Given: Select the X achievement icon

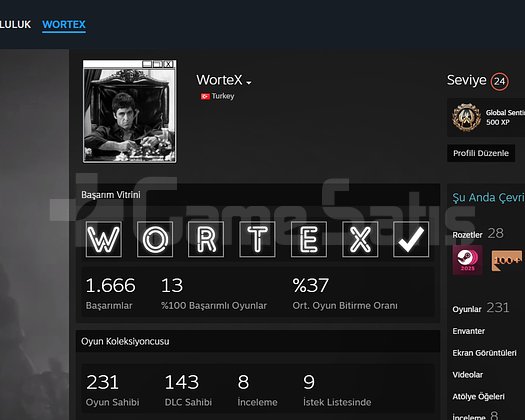Looking at the screenshot, I should pyautogui.click(x=360, y=239).
